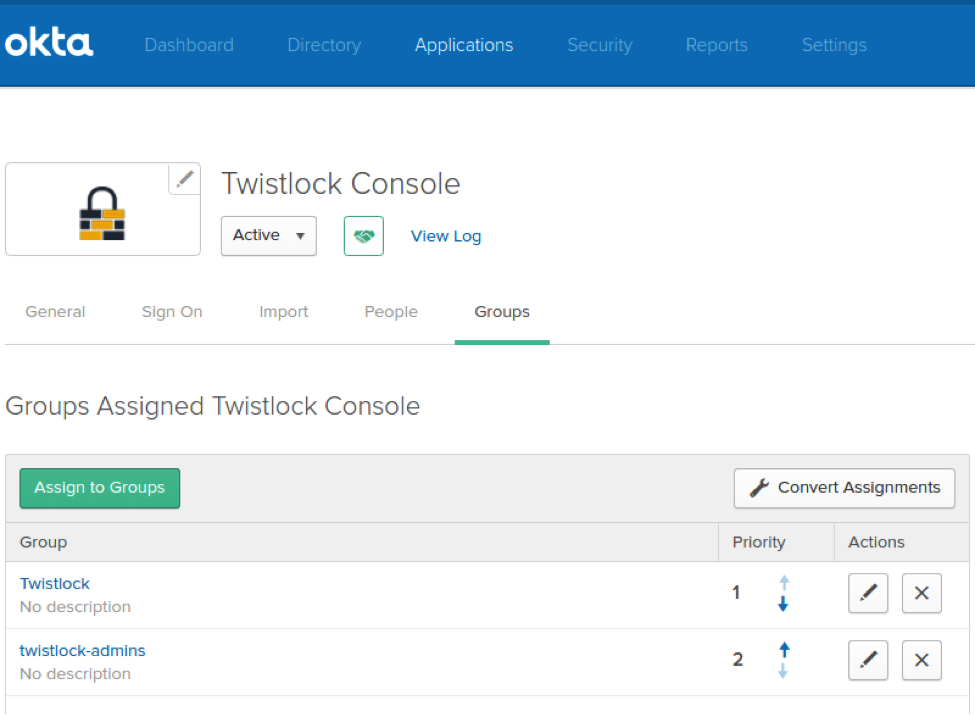This screenshot has height=715, width=975.
Task: Remove the Twistlock group assignment
Action: (x=922, y=593)
